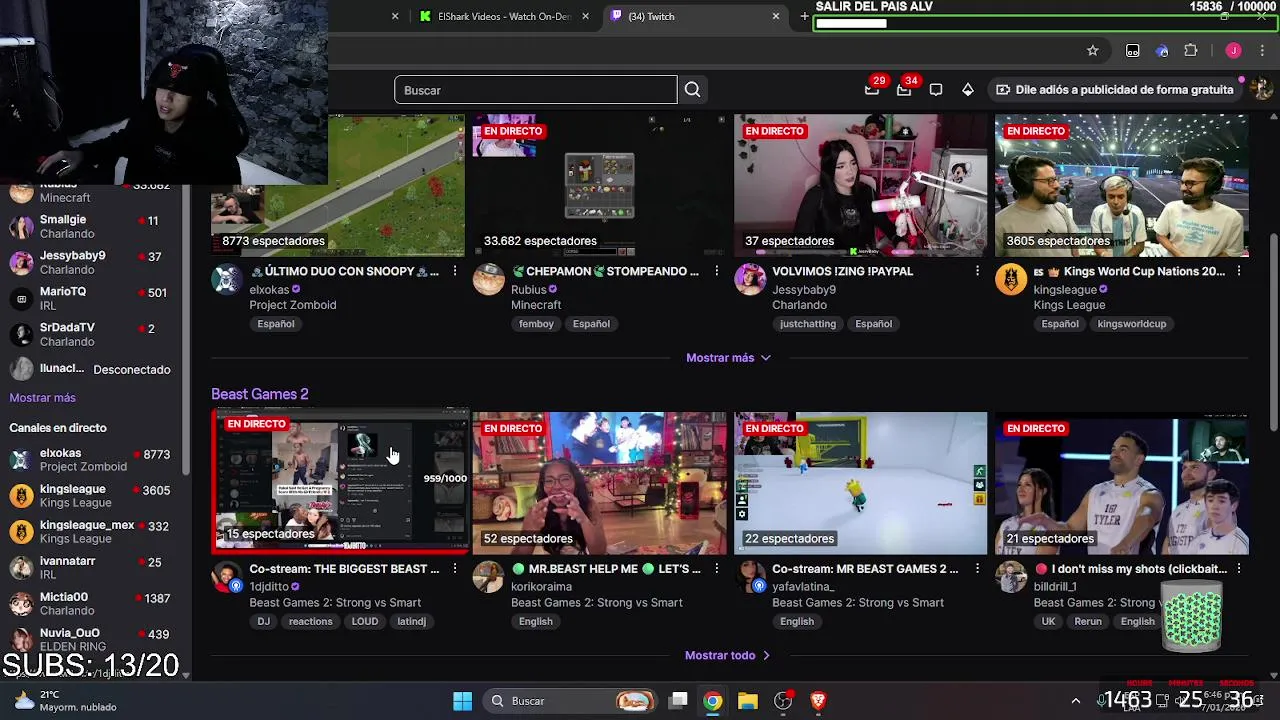This screenshot has height=720, width=1280.
Task: Open a new browser tab
Action: (x=804, y=16)
